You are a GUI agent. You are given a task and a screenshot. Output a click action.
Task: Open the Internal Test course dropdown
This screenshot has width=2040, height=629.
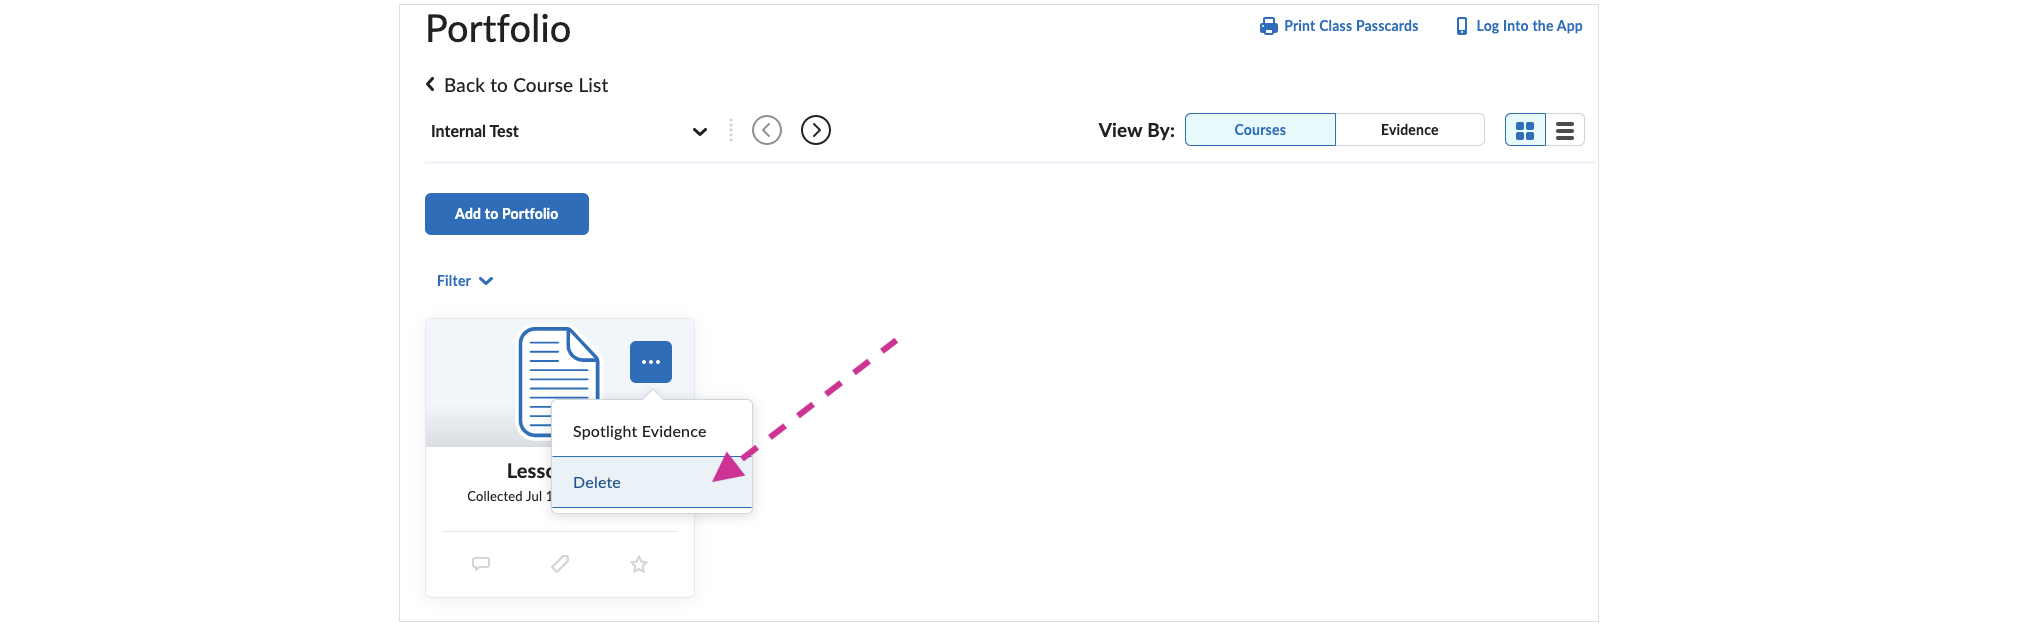(x=569, y=131)
